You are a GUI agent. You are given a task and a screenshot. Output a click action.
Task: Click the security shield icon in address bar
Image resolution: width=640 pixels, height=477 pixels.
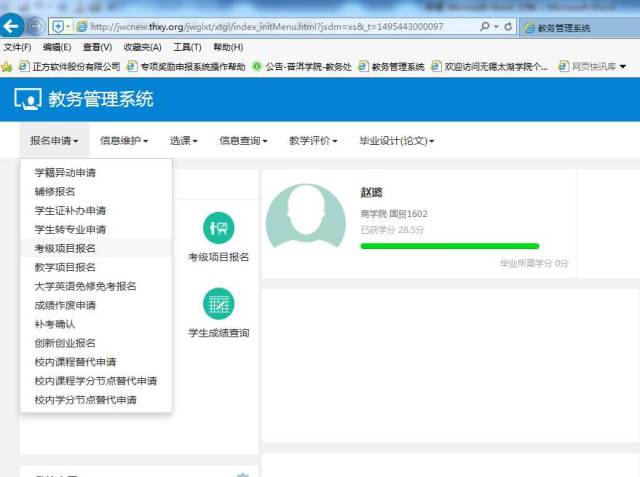[58, 27]
